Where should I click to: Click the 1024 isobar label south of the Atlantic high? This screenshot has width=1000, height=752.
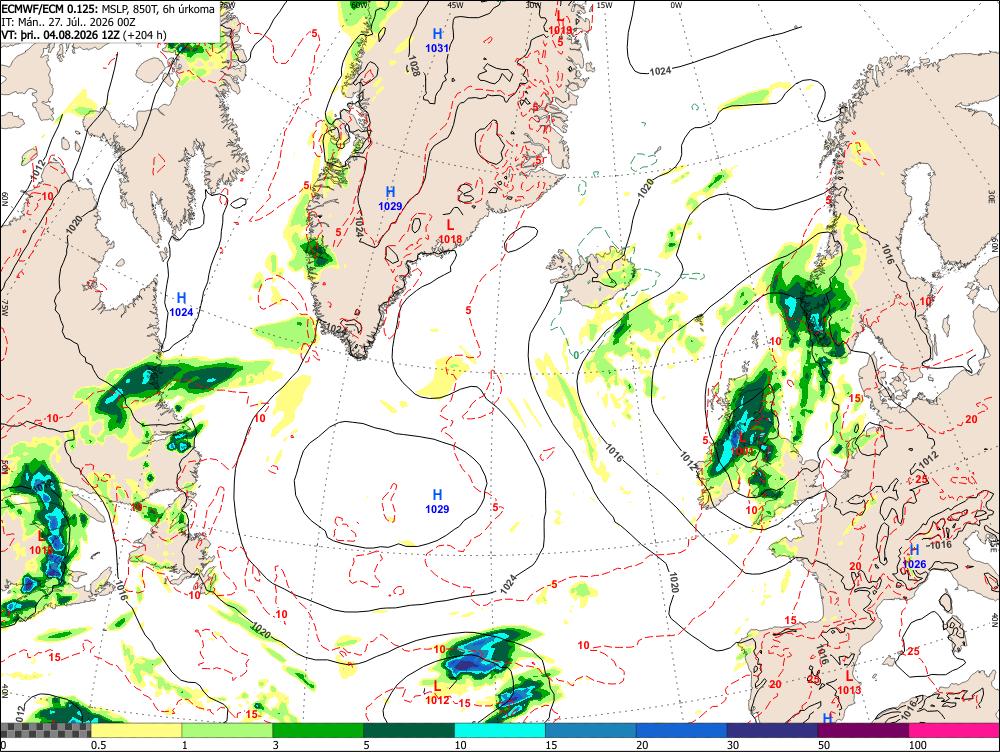[x=508, y=584]
